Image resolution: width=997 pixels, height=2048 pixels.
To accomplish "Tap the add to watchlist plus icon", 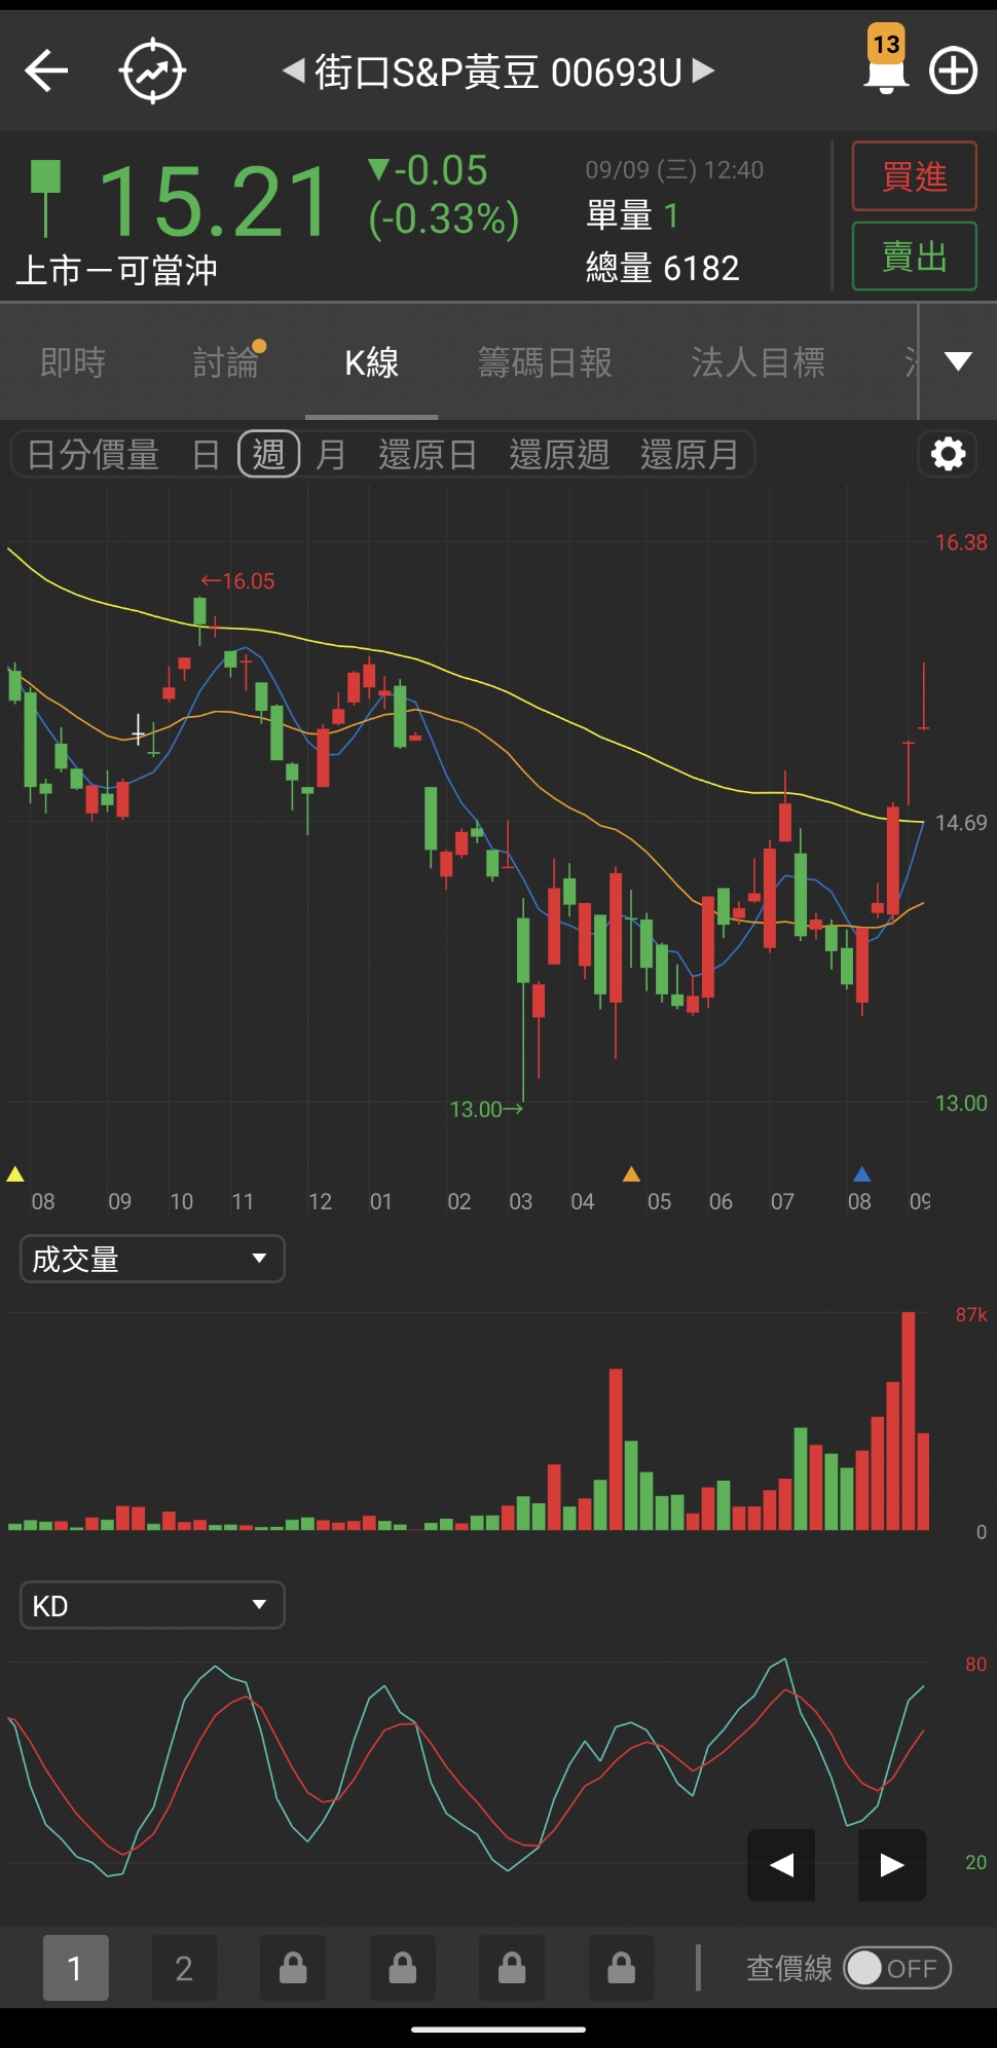I will 953,71.
